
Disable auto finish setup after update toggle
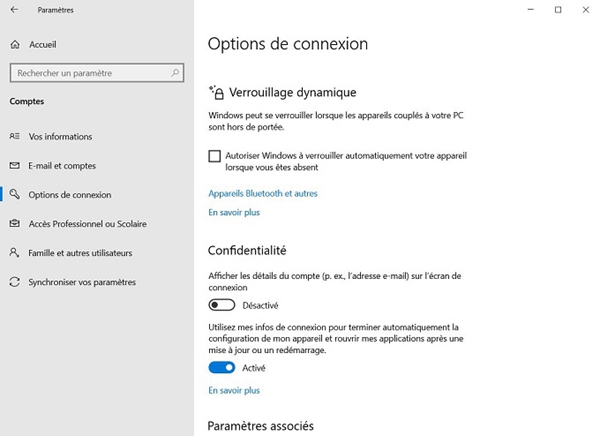tap(222, 367)
